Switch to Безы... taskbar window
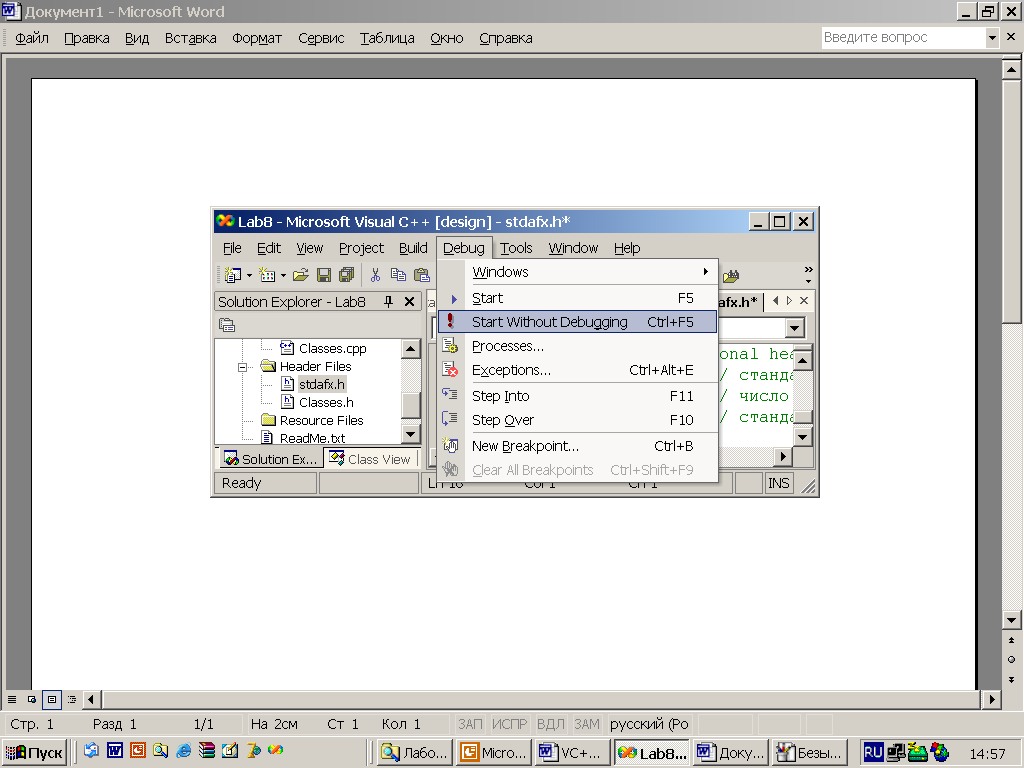1024x768 pixels. pos(810,753)
